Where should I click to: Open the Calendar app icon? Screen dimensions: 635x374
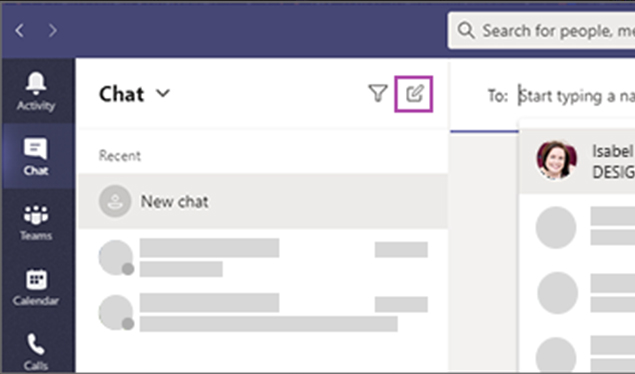(36, 287)
